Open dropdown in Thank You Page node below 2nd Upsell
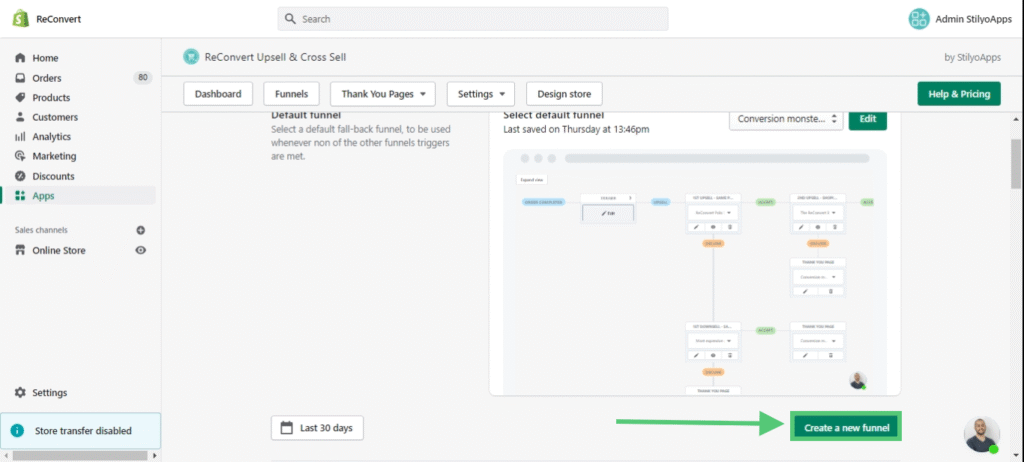This screenshot has width=1024, height=462. click(x=818, y=276)
